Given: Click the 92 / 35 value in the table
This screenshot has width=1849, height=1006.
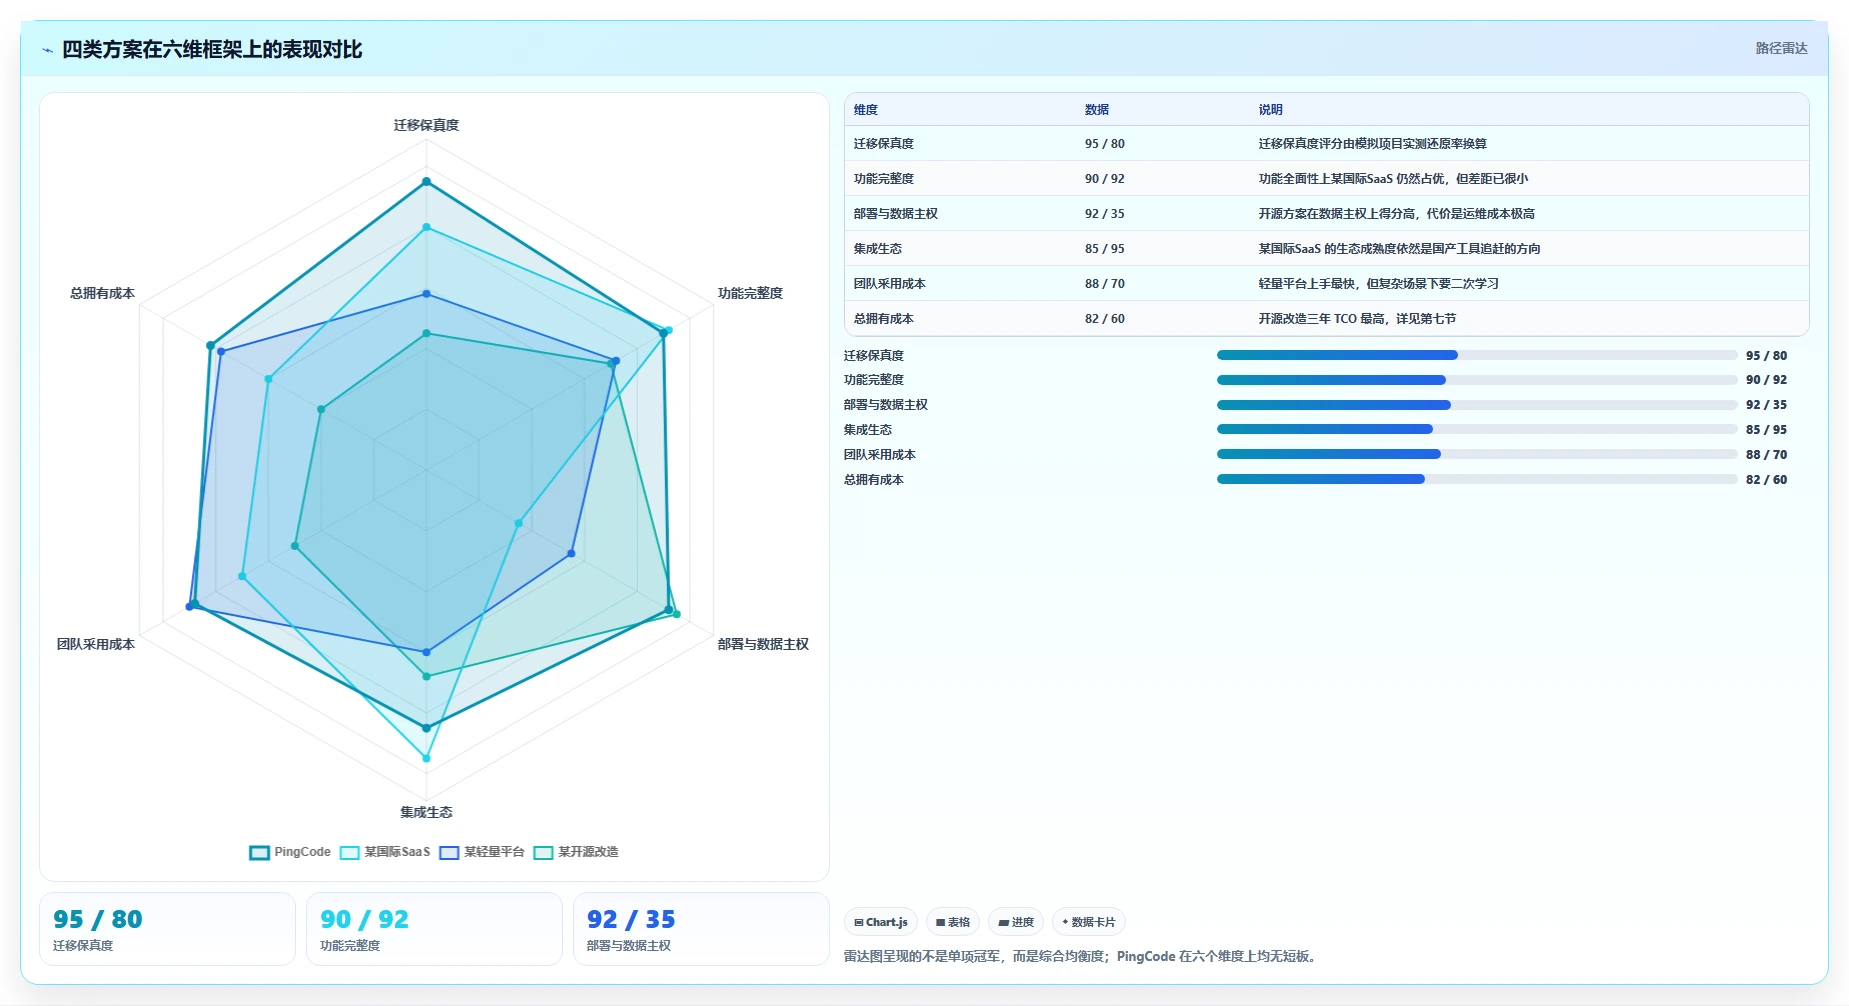Looking at the screenshot, I should (1105, 214).
